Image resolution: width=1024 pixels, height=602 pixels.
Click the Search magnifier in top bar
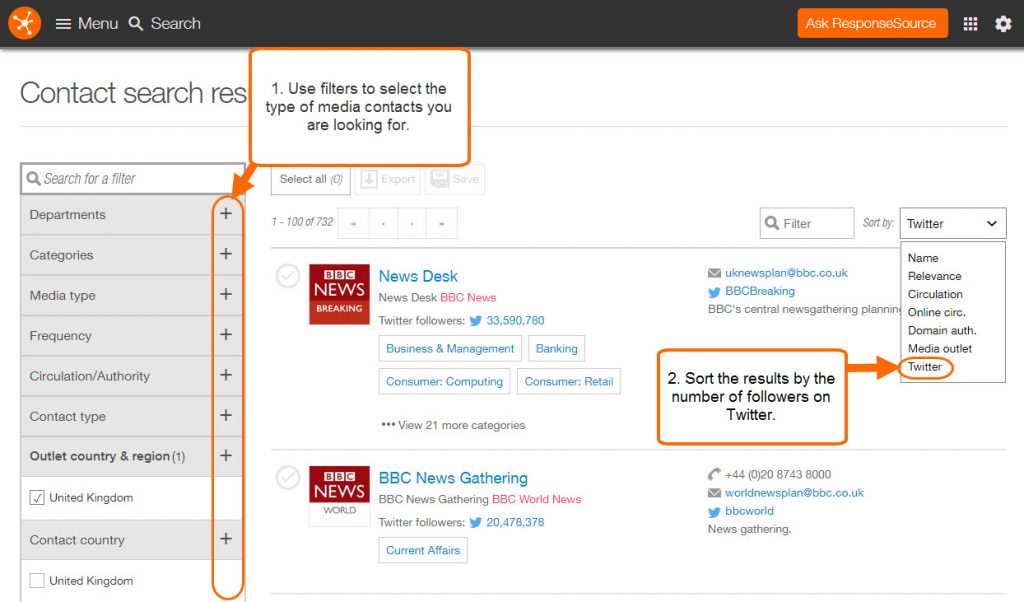[x=136, y=24]
